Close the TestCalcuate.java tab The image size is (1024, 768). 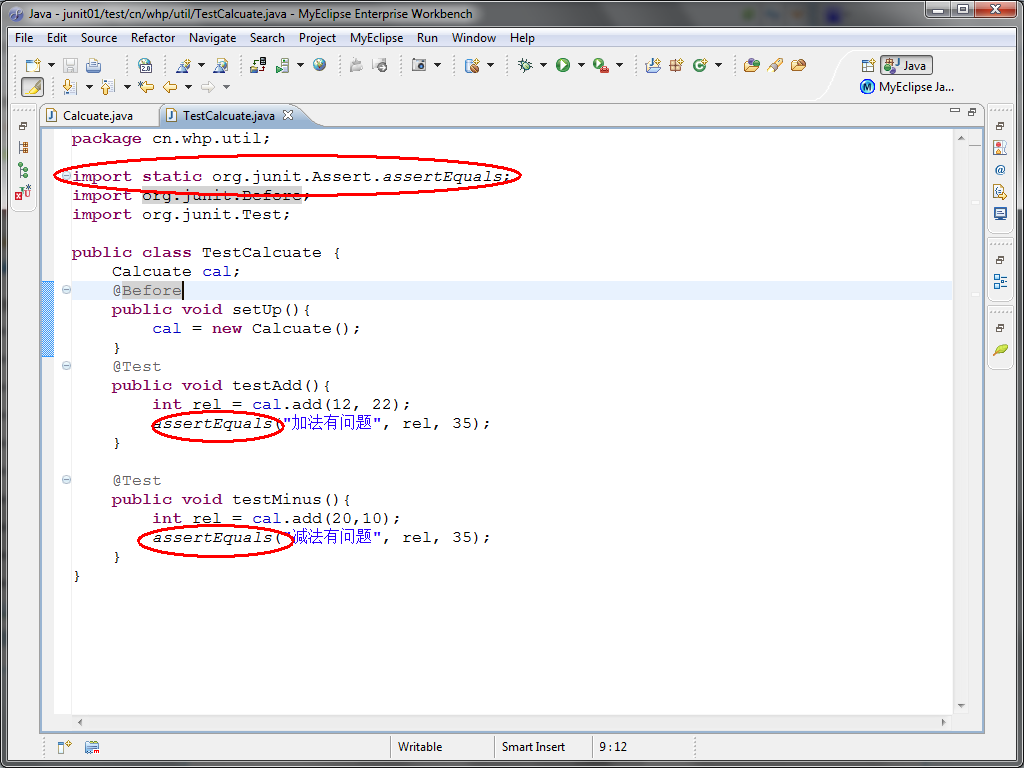tap(288, 115)
